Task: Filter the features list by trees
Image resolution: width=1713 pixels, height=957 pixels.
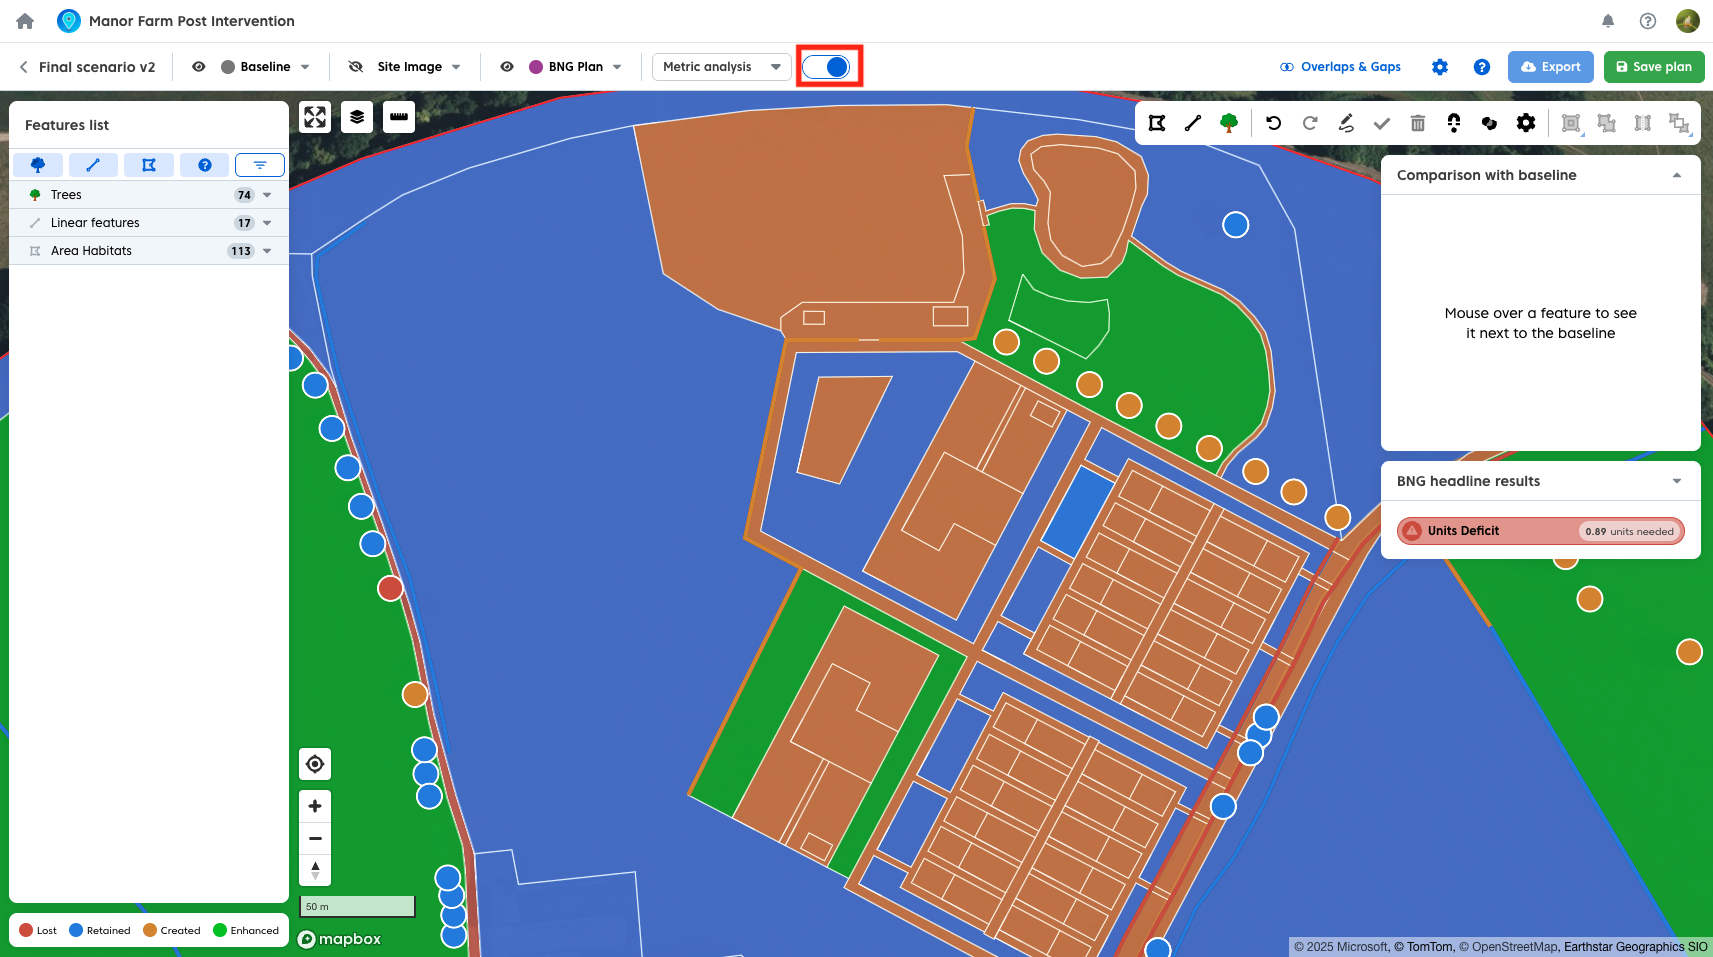Action: pyautogui.click(x=38, y=165)
